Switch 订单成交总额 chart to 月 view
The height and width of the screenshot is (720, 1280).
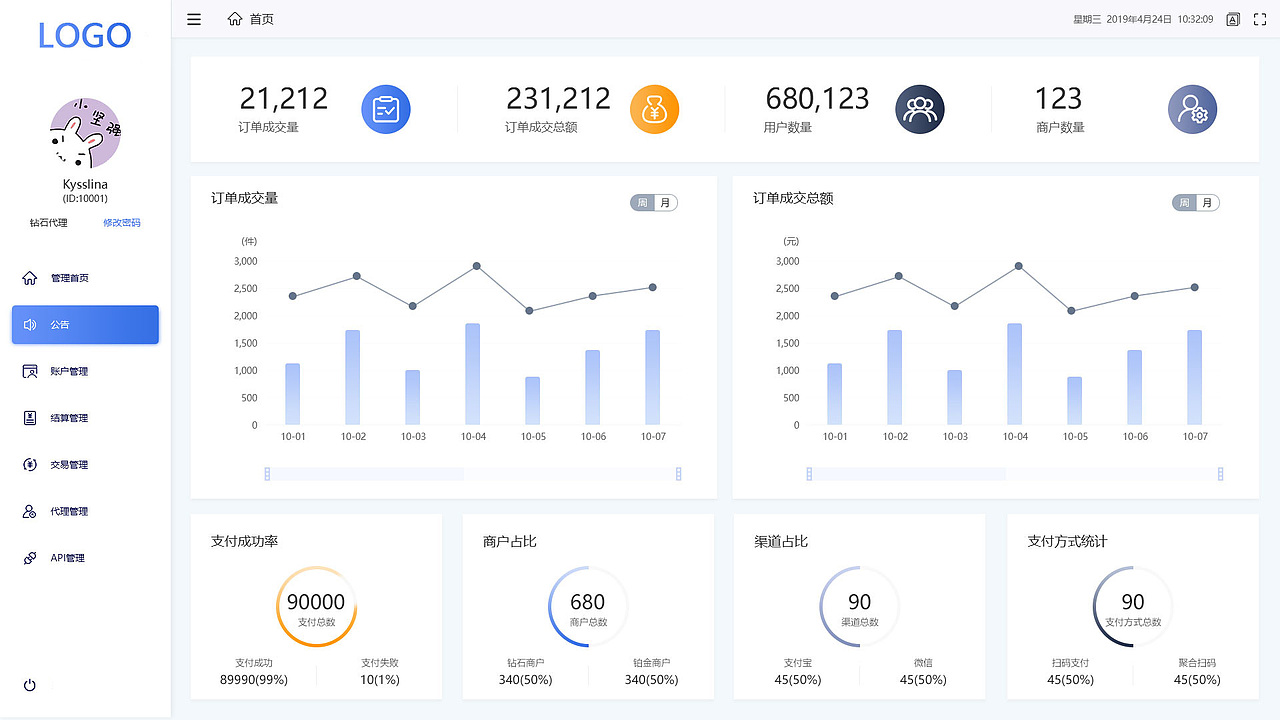[1207, 203]
